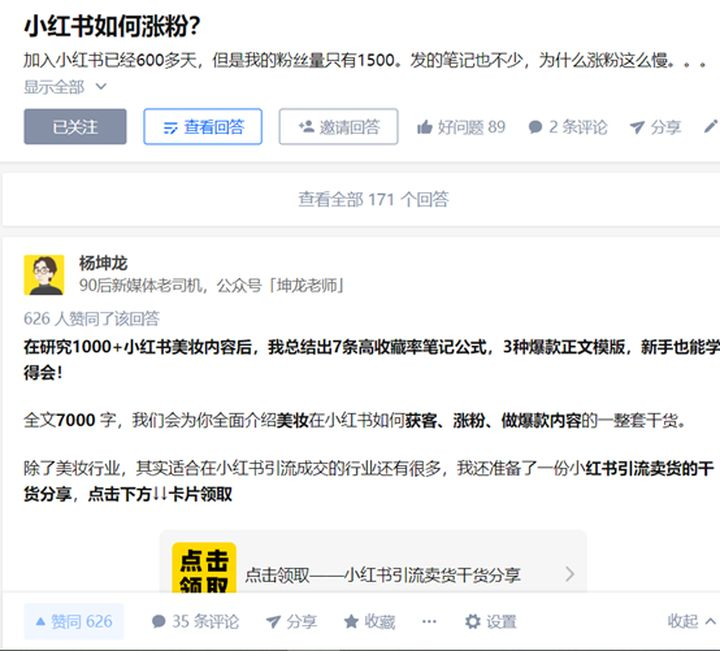
Task: Click 626 人赞同了该回答 text
Action: [91, 319]
